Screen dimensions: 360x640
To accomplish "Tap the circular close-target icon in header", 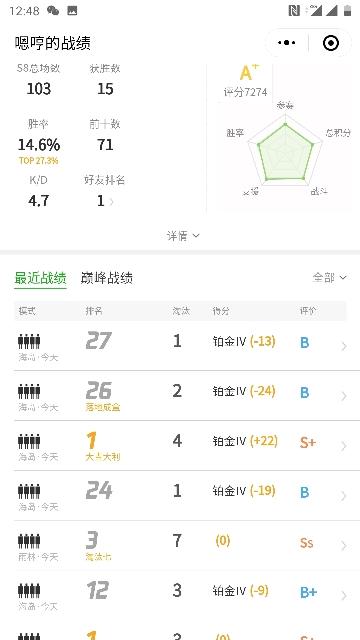I will (x=331, y=43).
